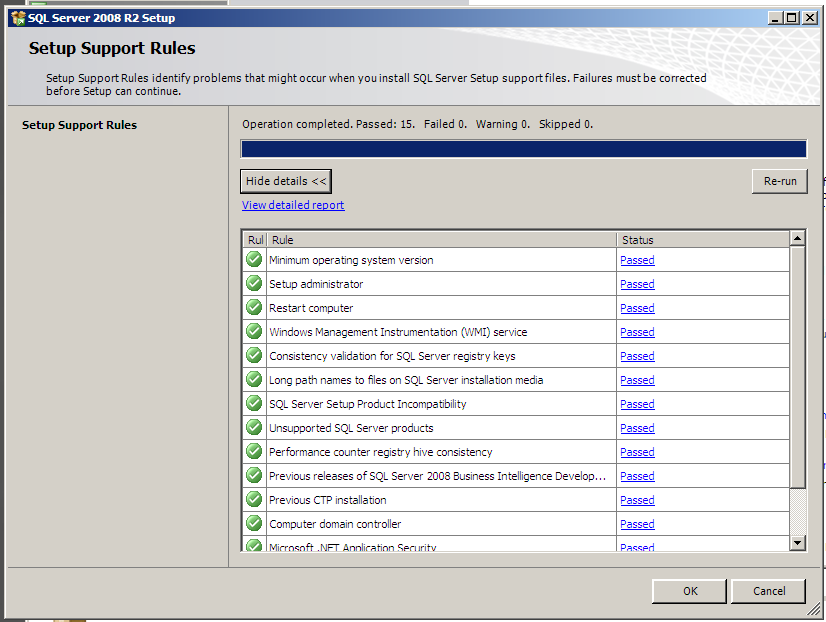Screen dimensions: 826x622
Task: Select Computer domain controller rule text
Action: (x=335, y=524)
